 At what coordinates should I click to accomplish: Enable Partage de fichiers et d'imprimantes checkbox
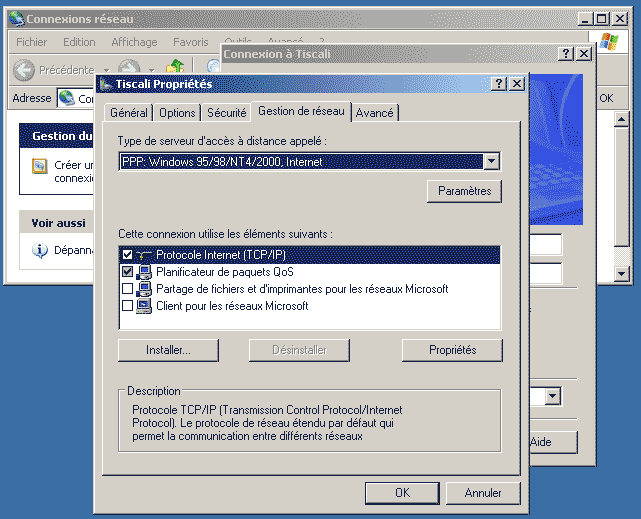coord(127,289)
